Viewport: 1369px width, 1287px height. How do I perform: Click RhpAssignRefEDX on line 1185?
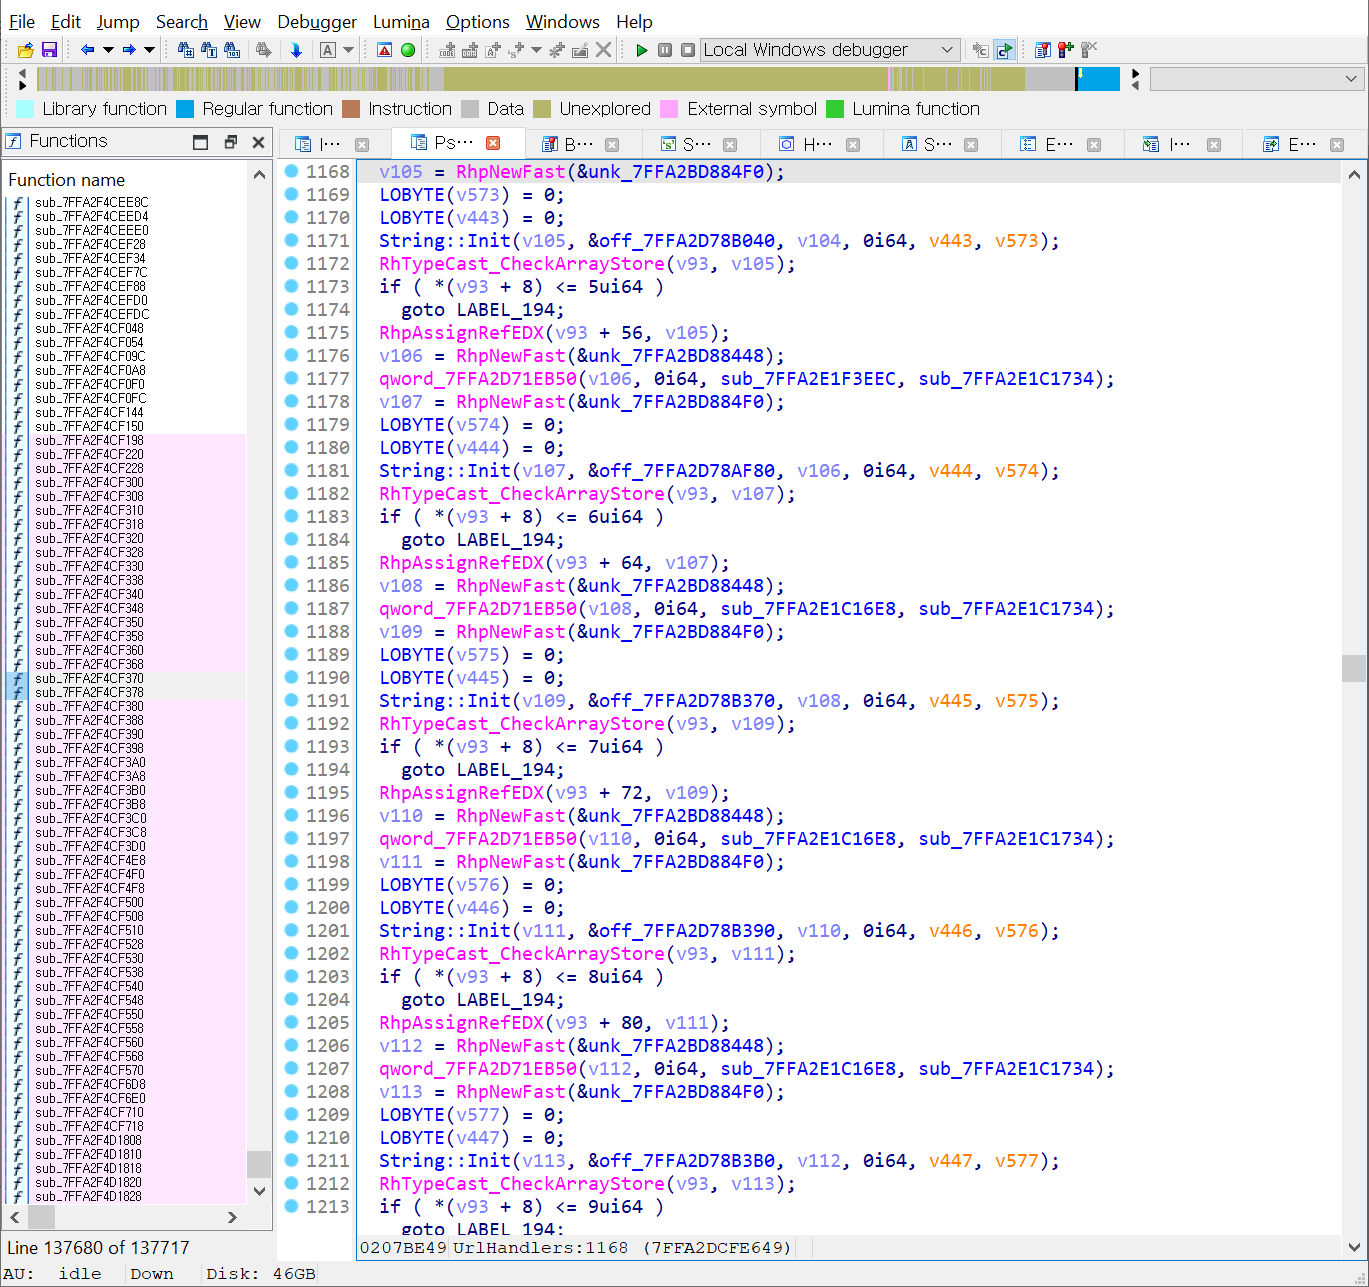(461, 563)
